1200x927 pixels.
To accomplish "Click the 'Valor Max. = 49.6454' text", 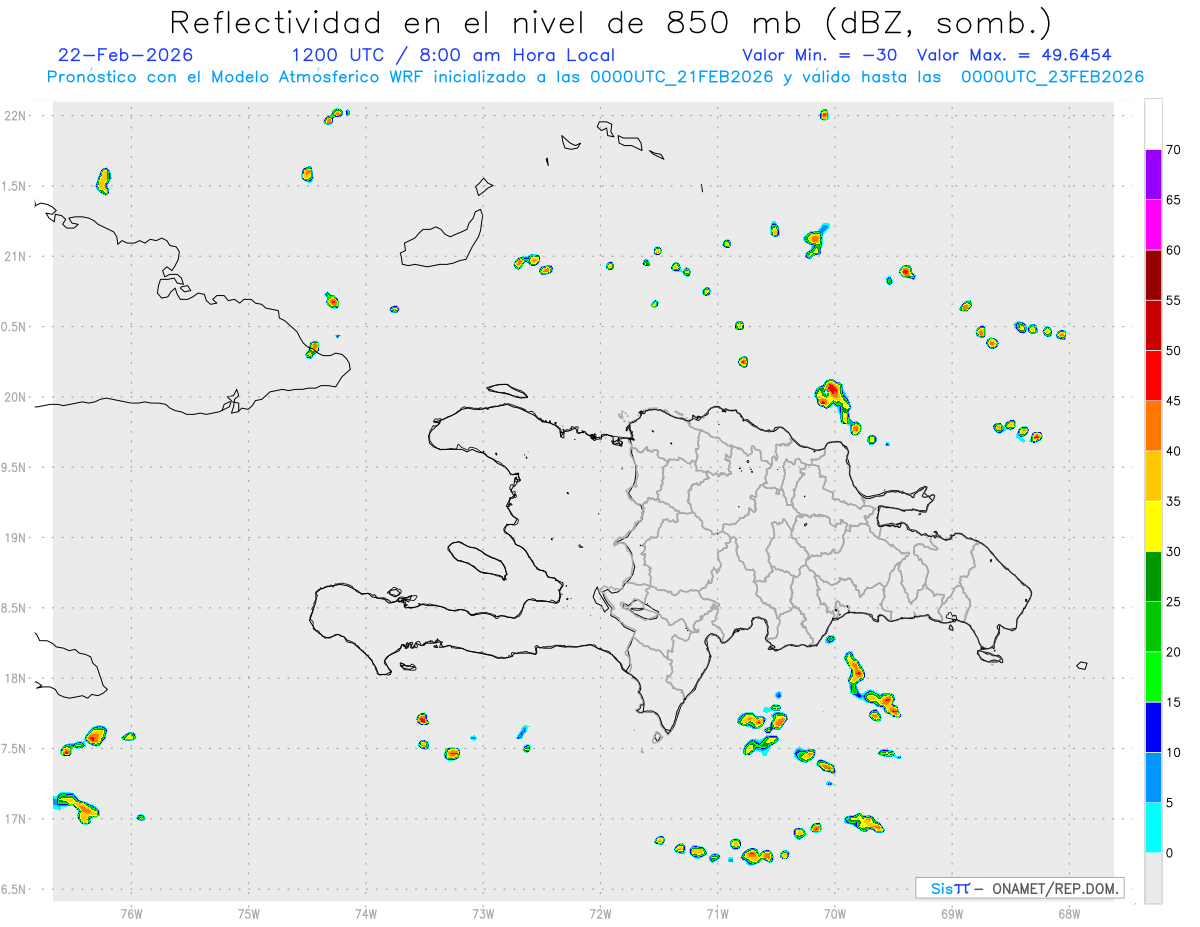I will tap(1014, 55).
